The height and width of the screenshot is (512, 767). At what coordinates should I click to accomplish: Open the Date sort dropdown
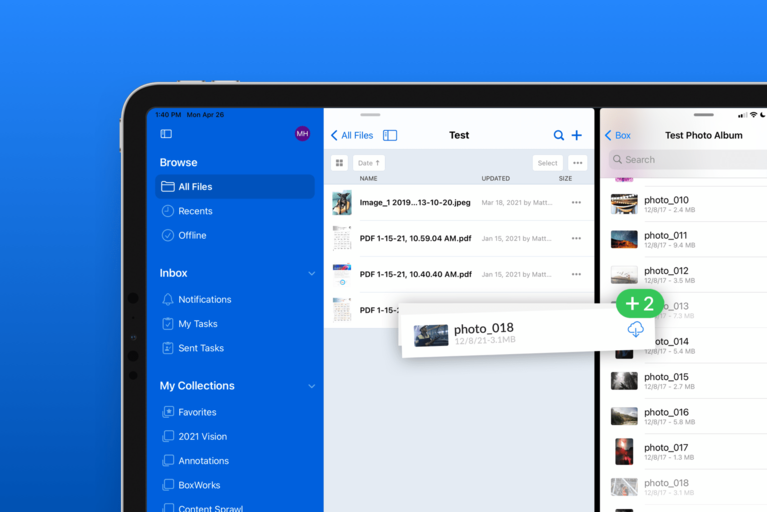pos(369,163)
